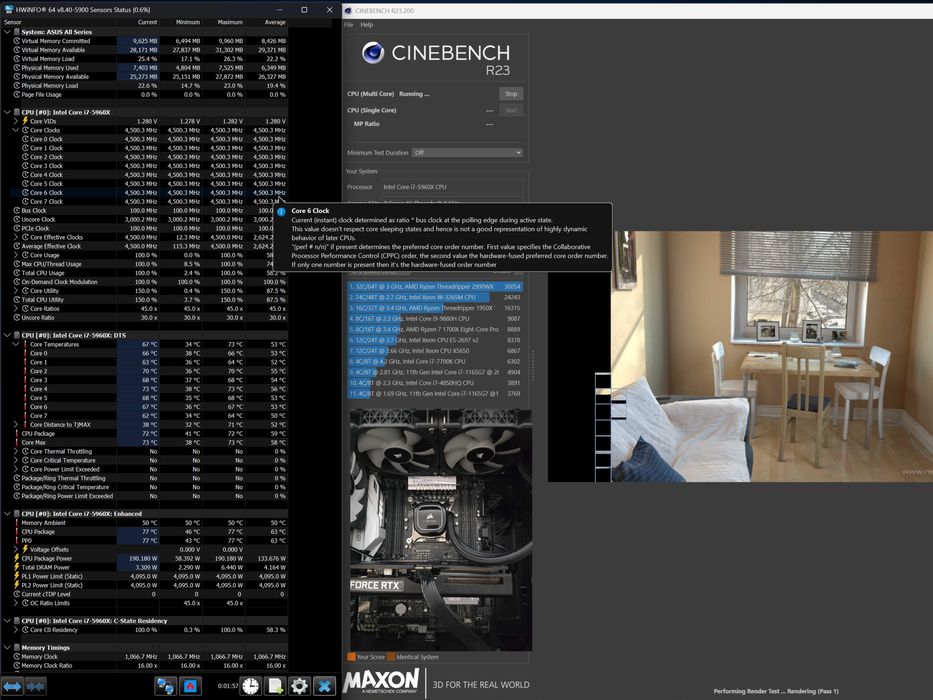Collapse the Core Clocks subtree
The width and height of the screenshot is (933, 700).
point(16,130)
